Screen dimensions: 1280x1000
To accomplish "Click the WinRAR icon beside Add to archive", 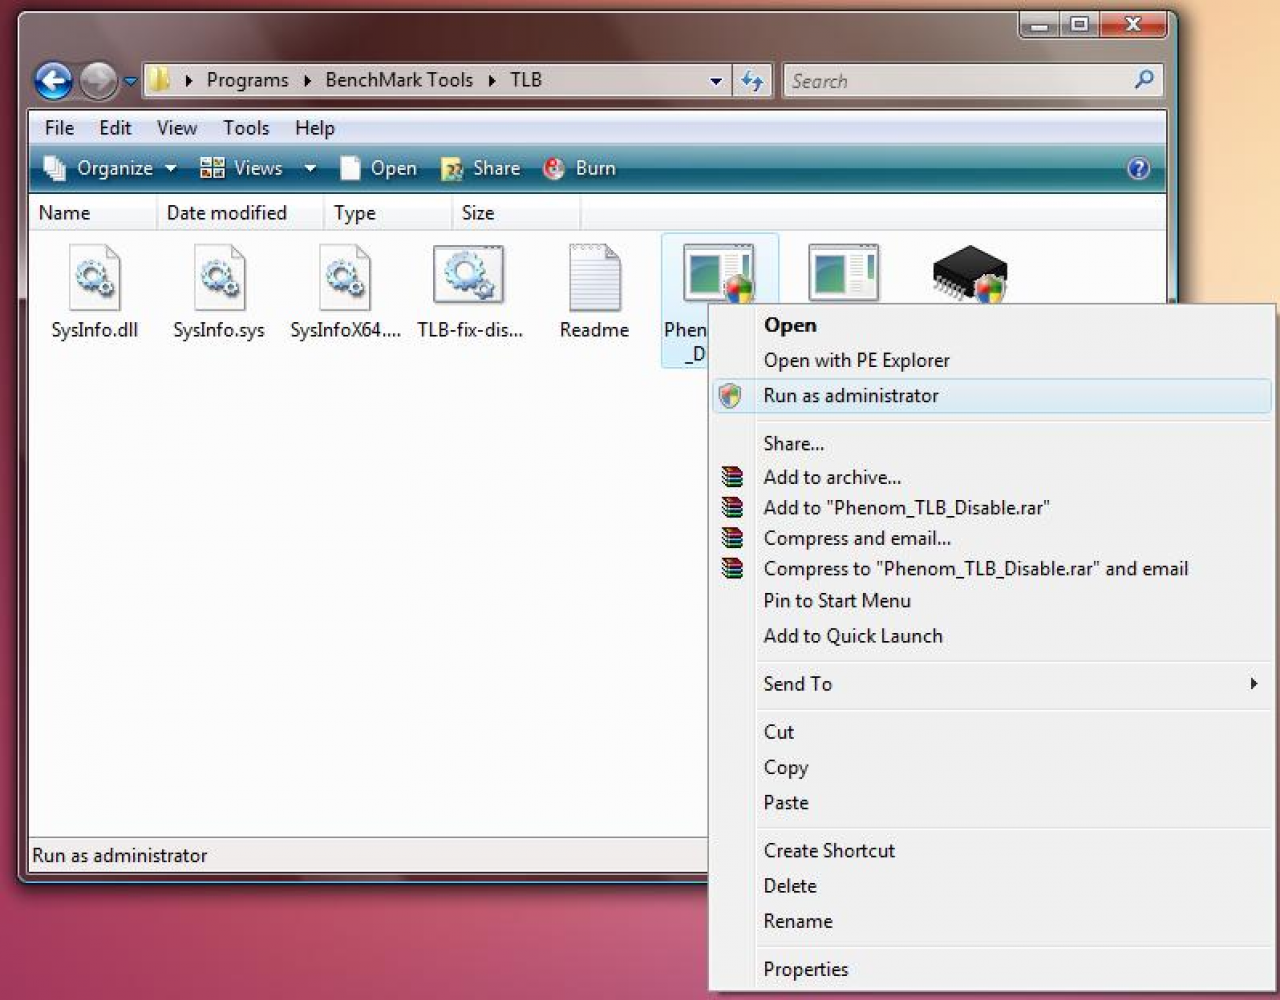I will tap(732, 477).
